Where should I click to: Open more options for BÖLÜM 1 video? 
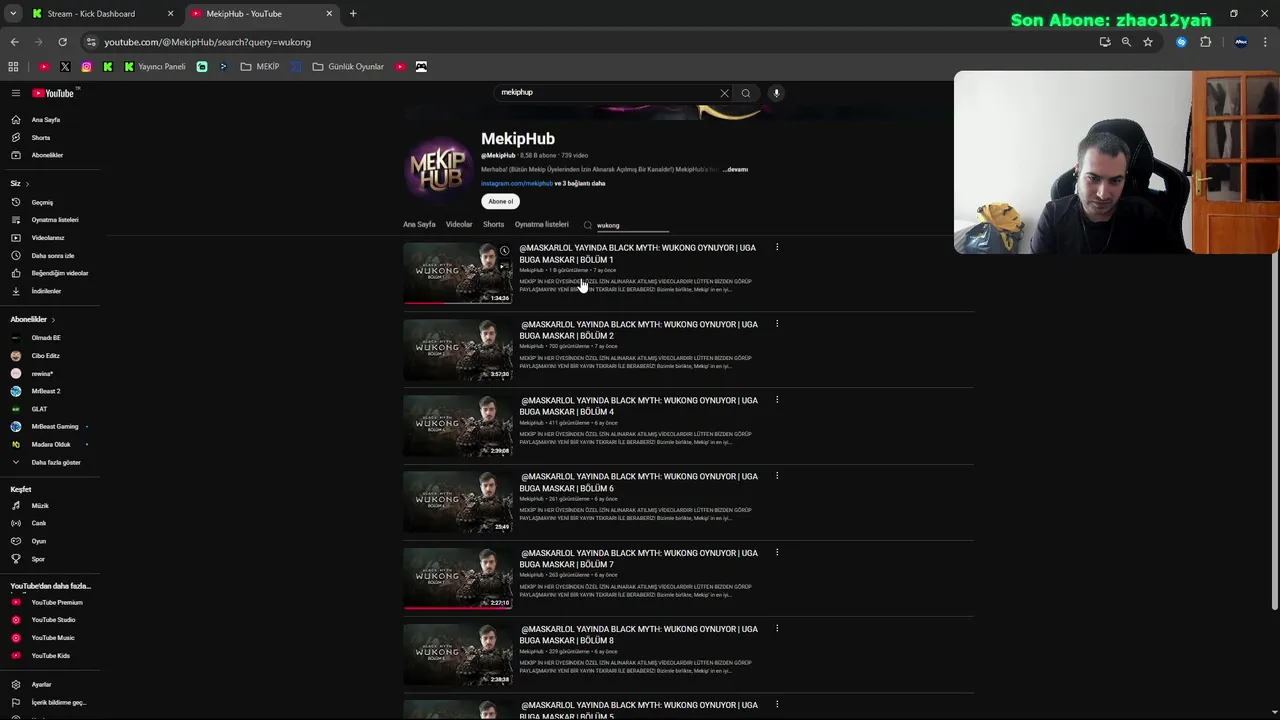click(777, 247)
